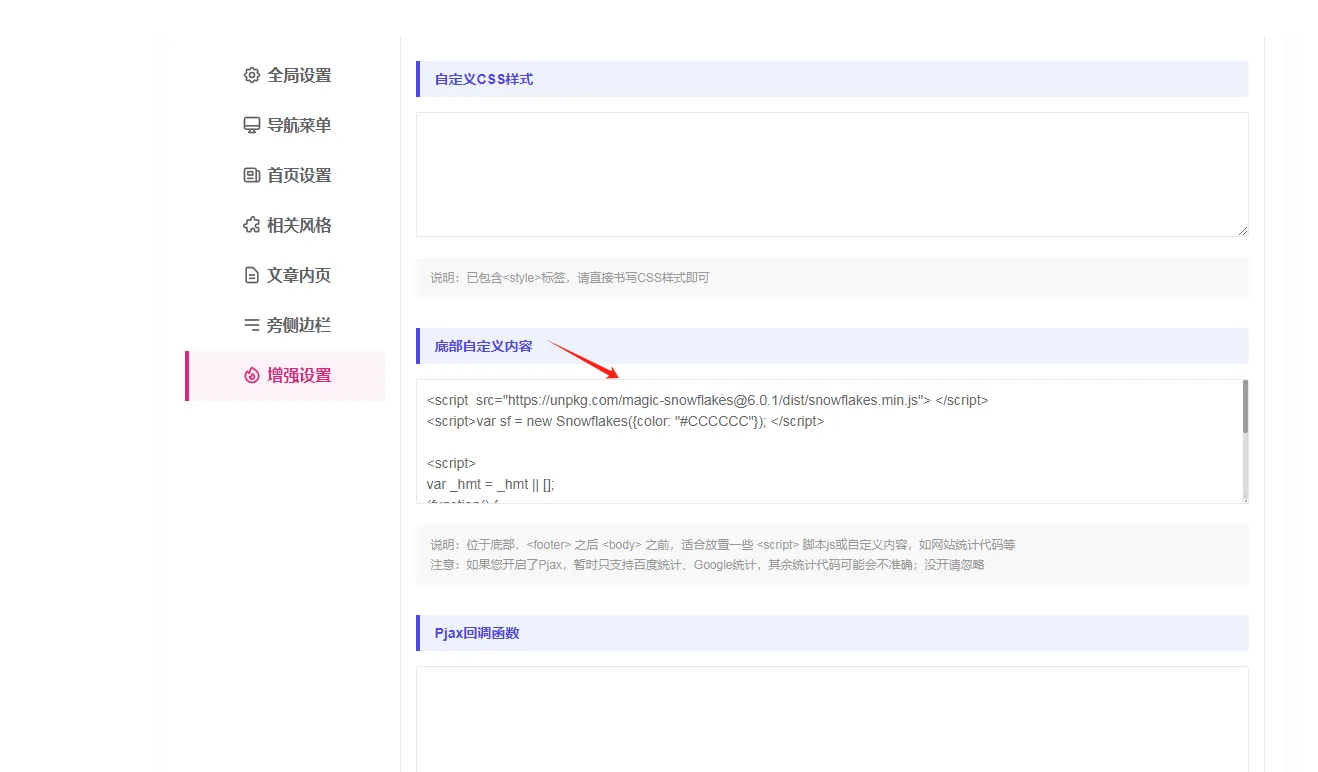The width and height of the screenshot is (1318, 772).
Task: Click the newspaper icon beside 首页设置
Action: coord(252,175)
